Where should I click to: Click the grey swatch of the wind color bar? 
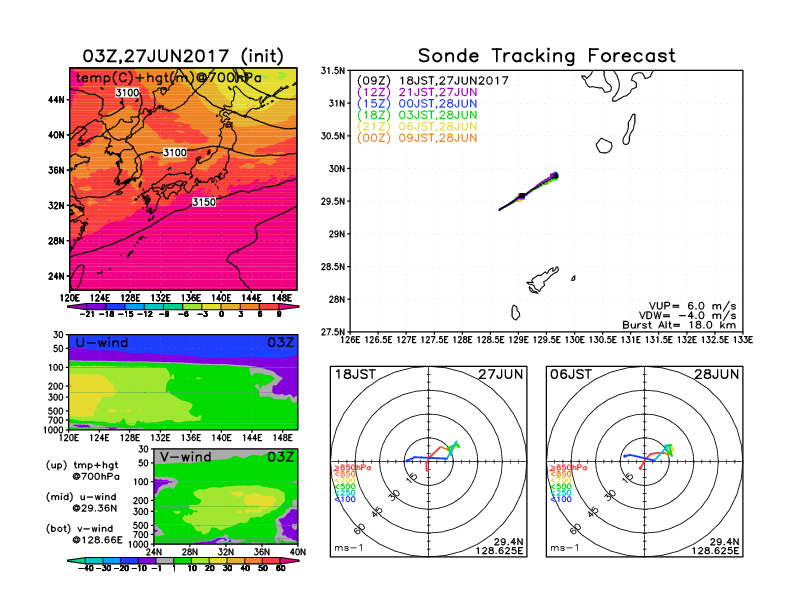click(165, 560)
